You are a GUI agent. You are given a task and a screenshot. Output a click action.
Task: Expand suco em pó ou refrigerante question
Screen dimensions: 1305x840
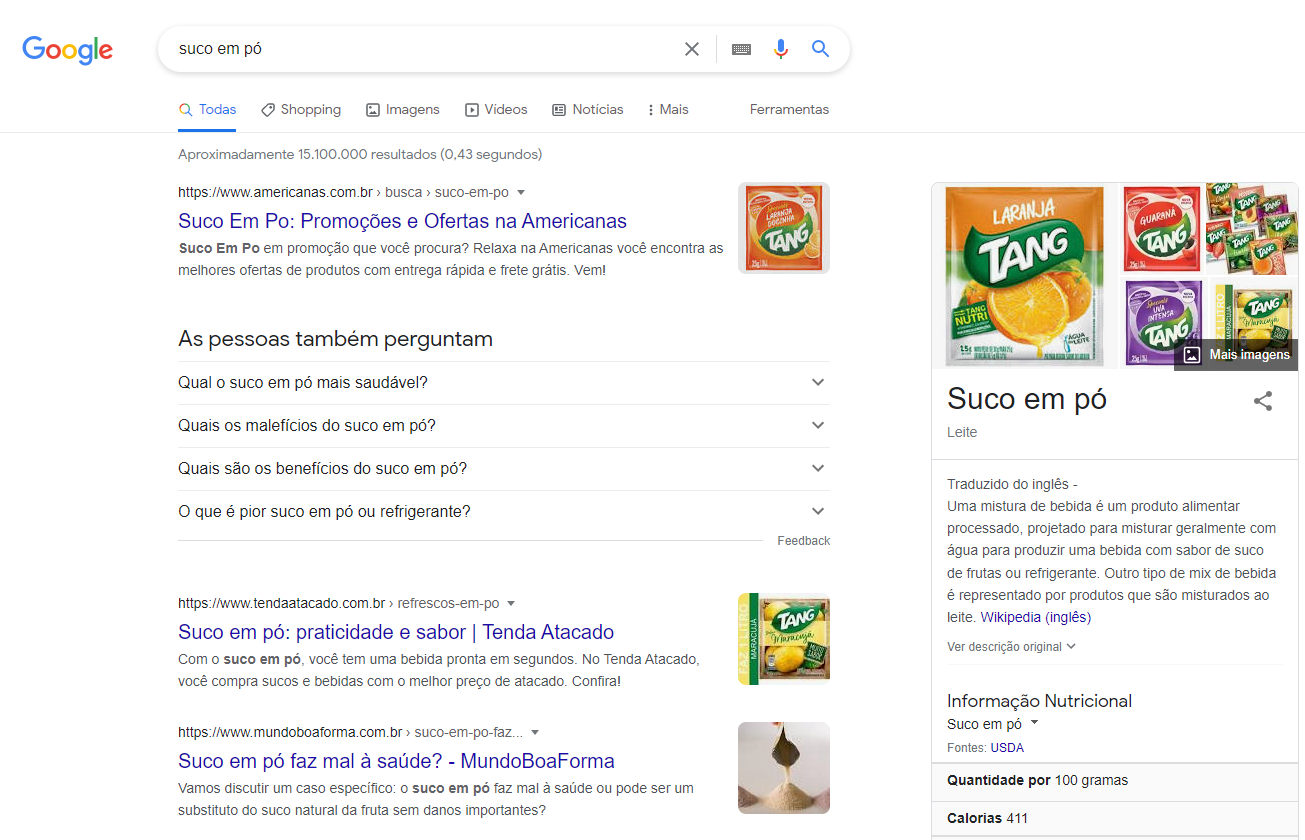tap(504, 512)
